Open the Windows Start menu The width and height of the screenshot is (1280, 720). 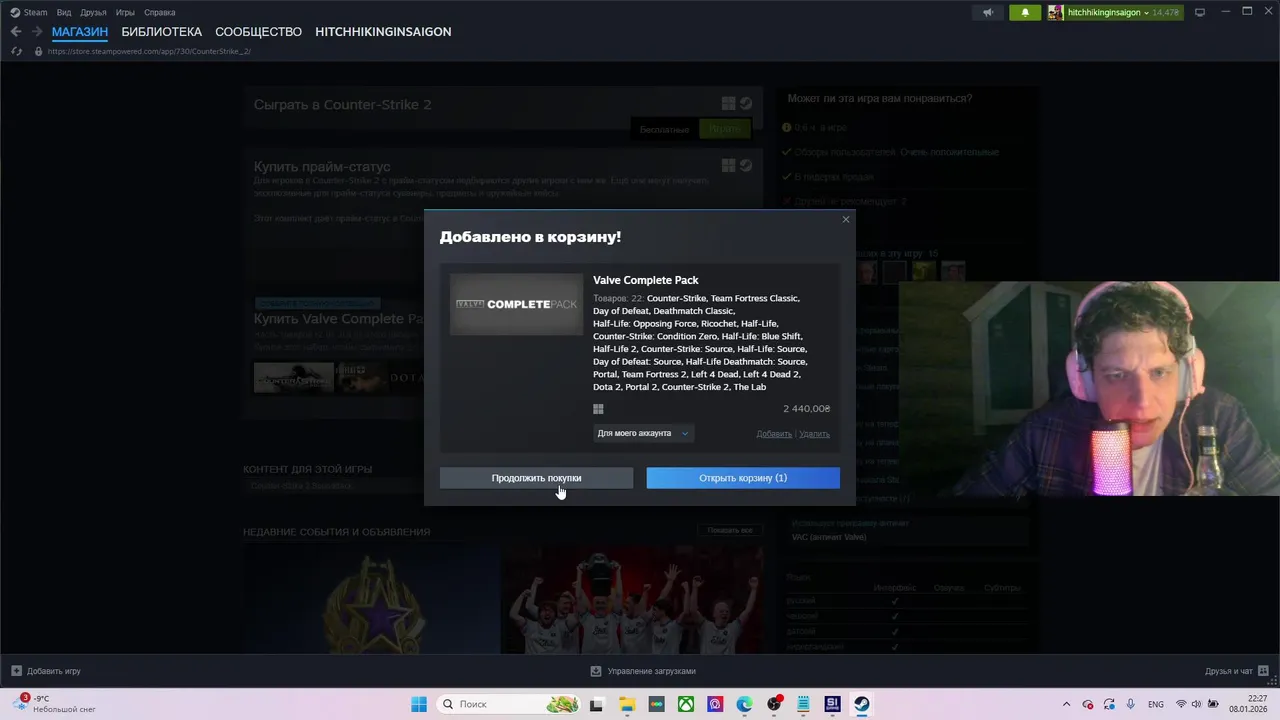pyautogui.click(x=419, y=704)
